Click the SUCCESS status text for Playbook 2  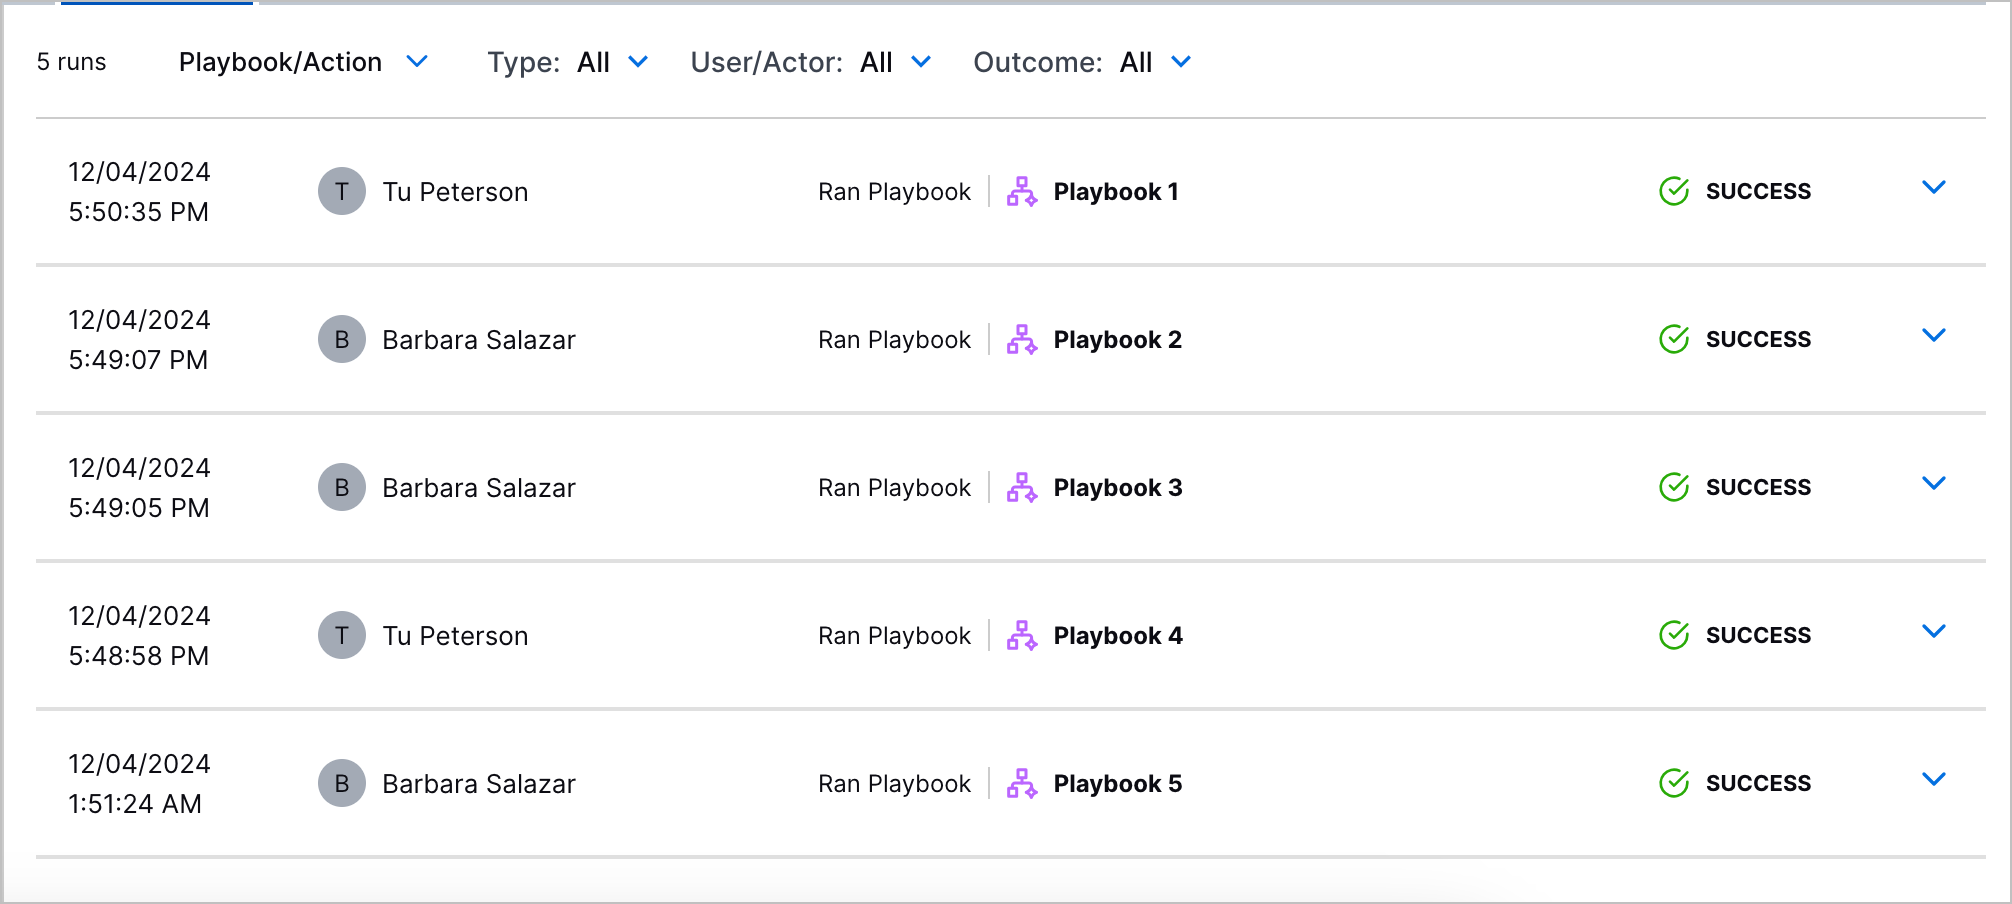click(x=1758, y=339)
